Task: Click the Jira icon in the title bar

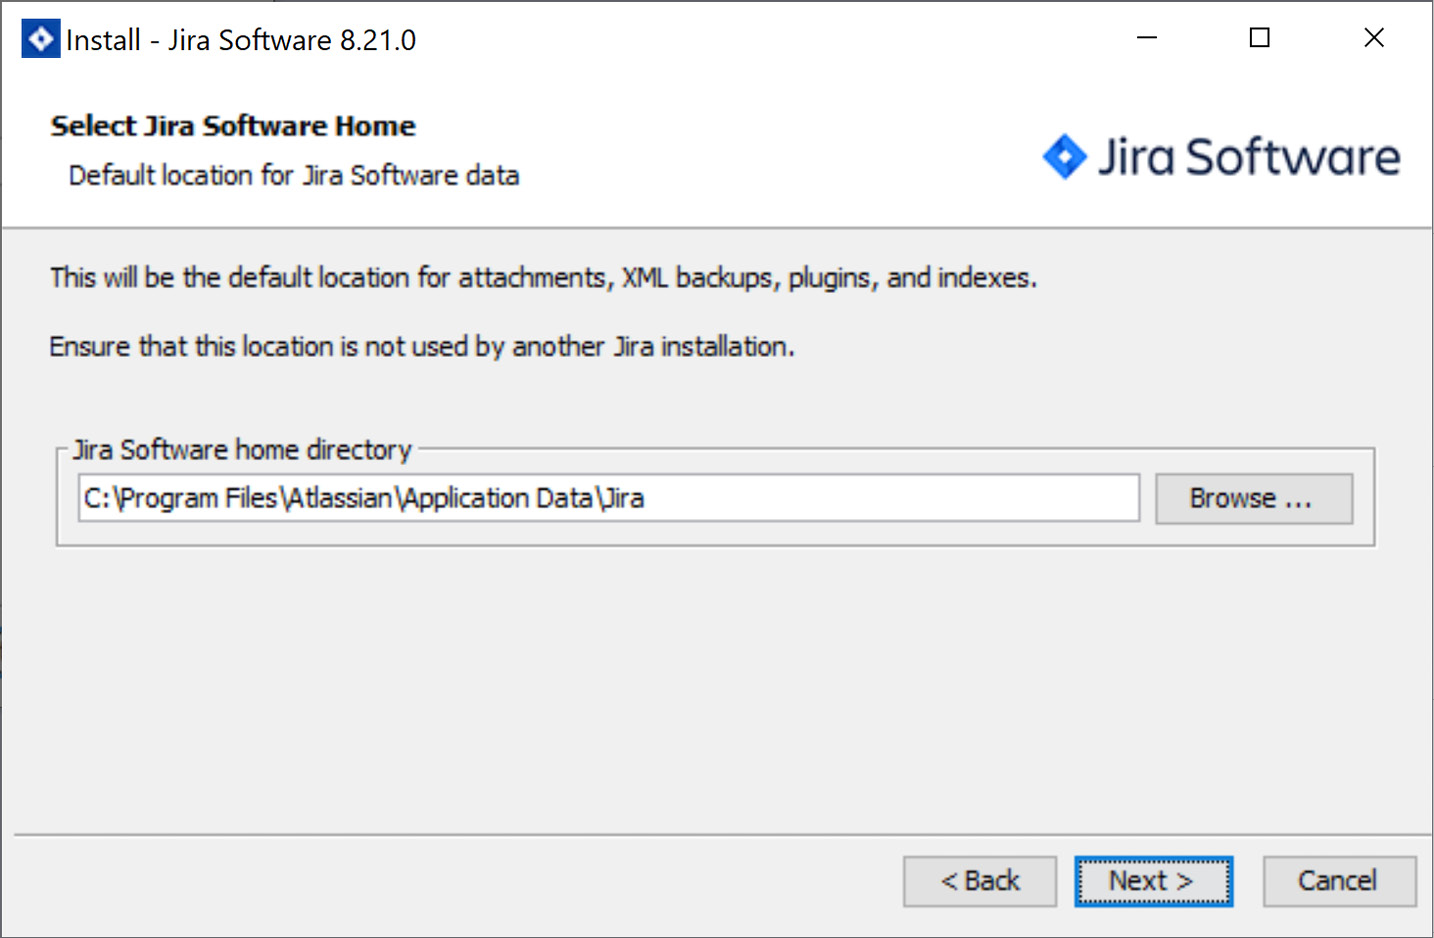Action: pos(39,37)
